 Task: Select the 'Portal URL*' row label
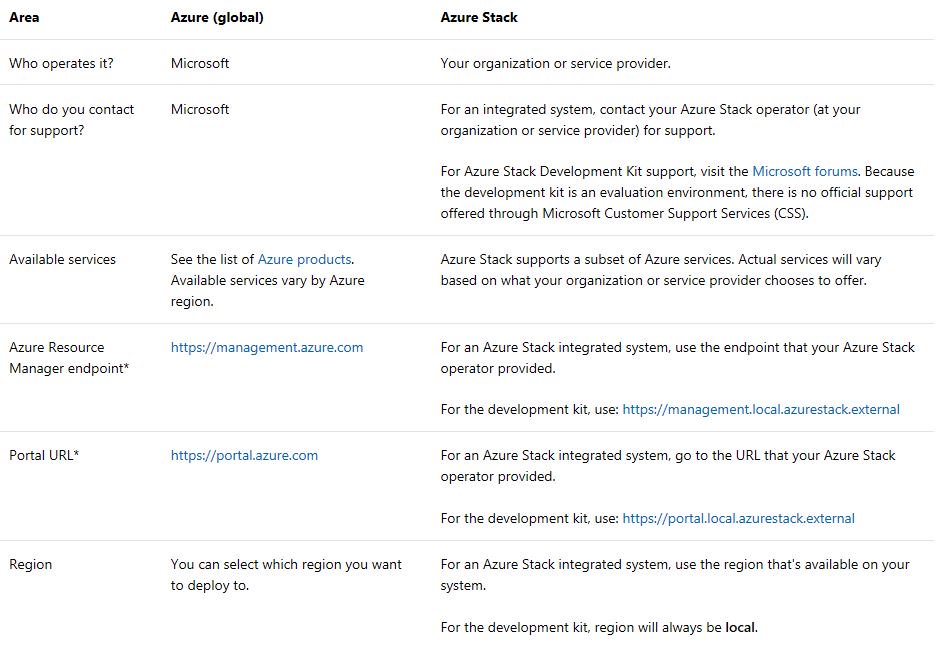pyautogui.click(x=44, y=456)
